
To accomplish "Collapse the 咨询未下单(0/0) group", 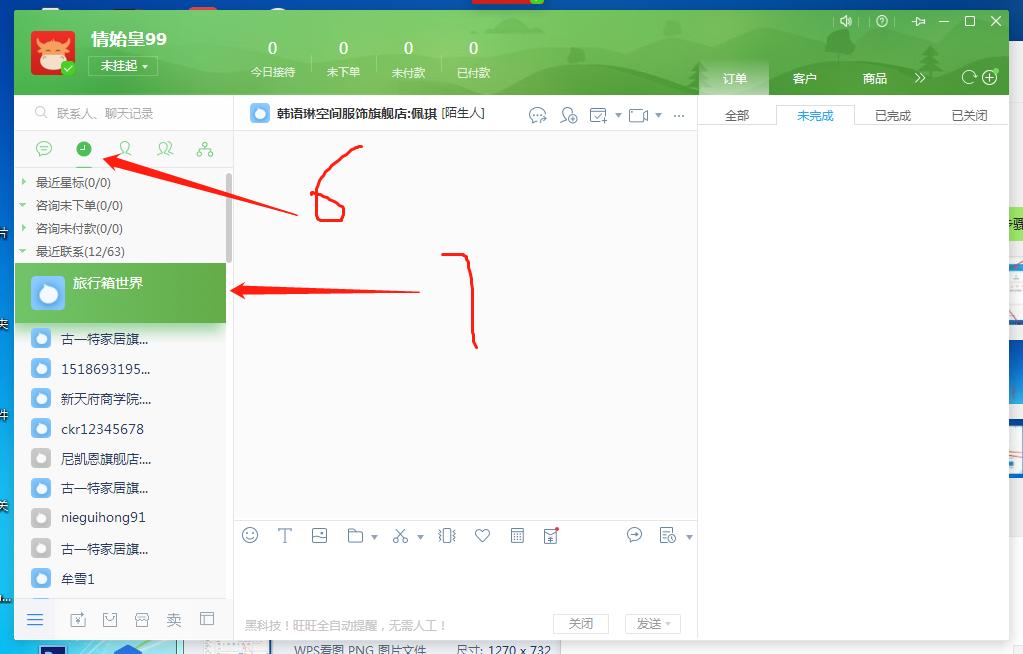I will tap(23, 205).
